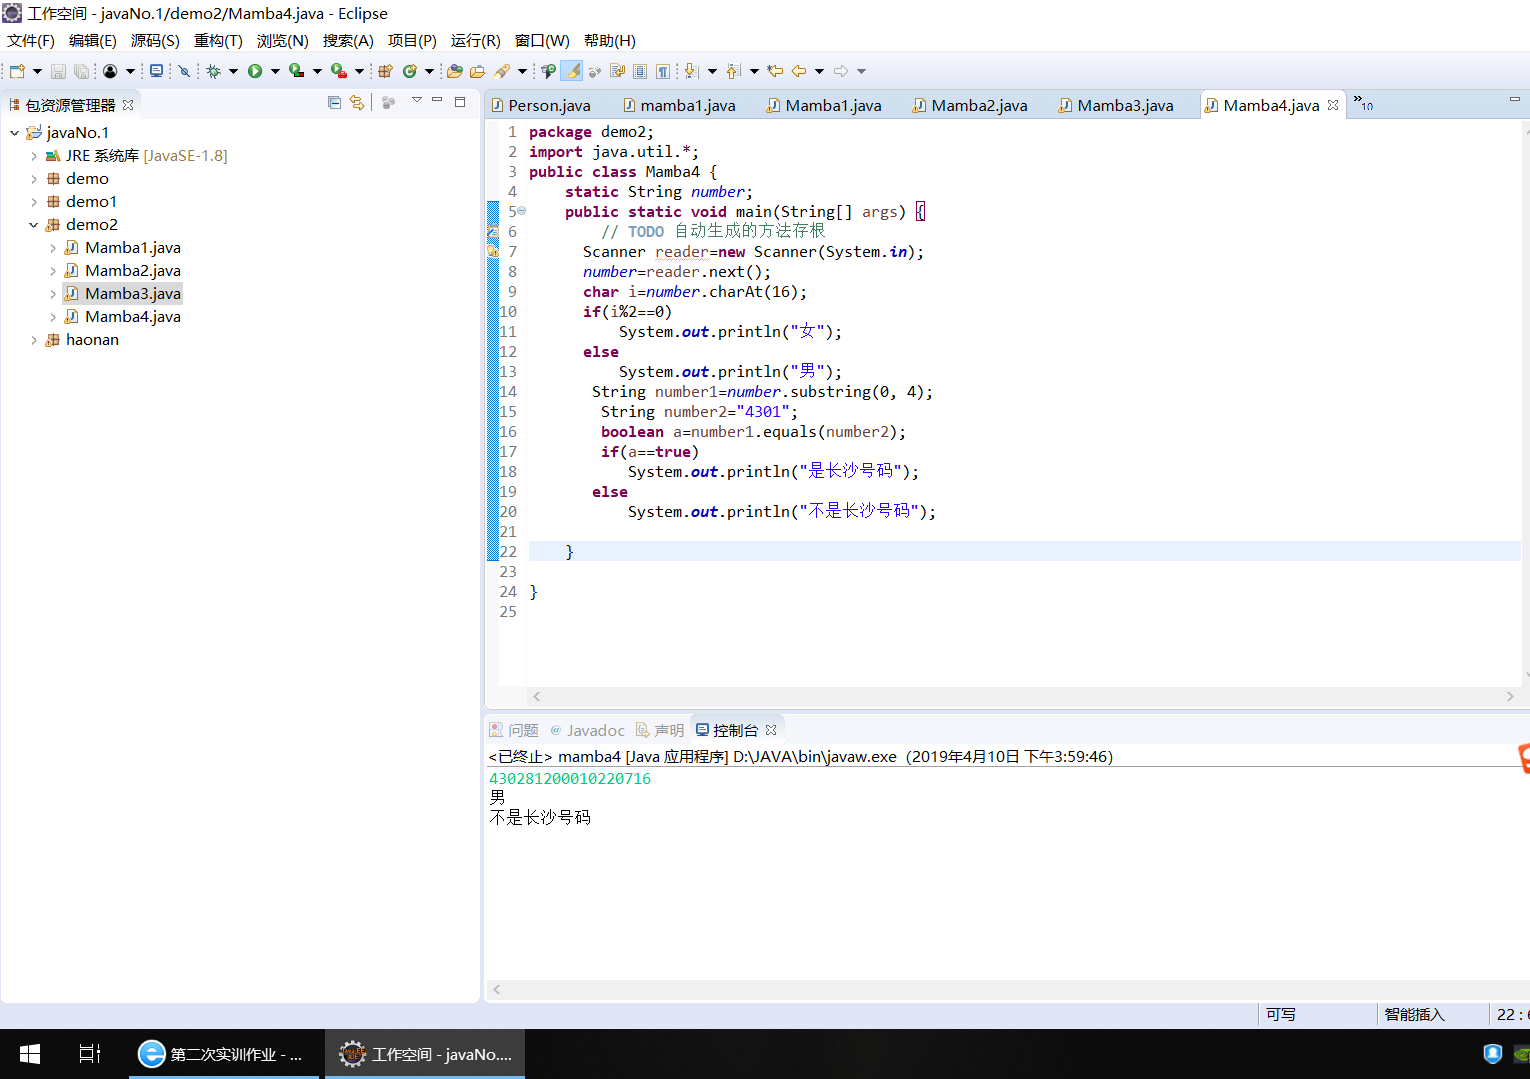Click the Open Task folder icon
The width and height of the screenshot is (1530, 1079).
pos(478,71)
